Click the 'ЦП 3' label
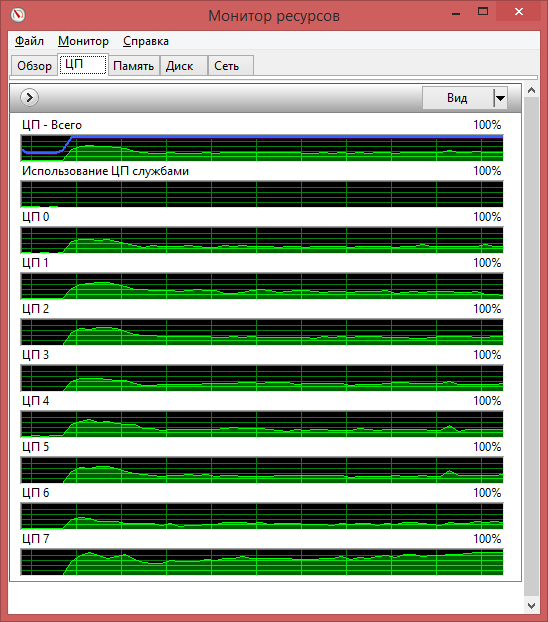 [x=36, y=355]
